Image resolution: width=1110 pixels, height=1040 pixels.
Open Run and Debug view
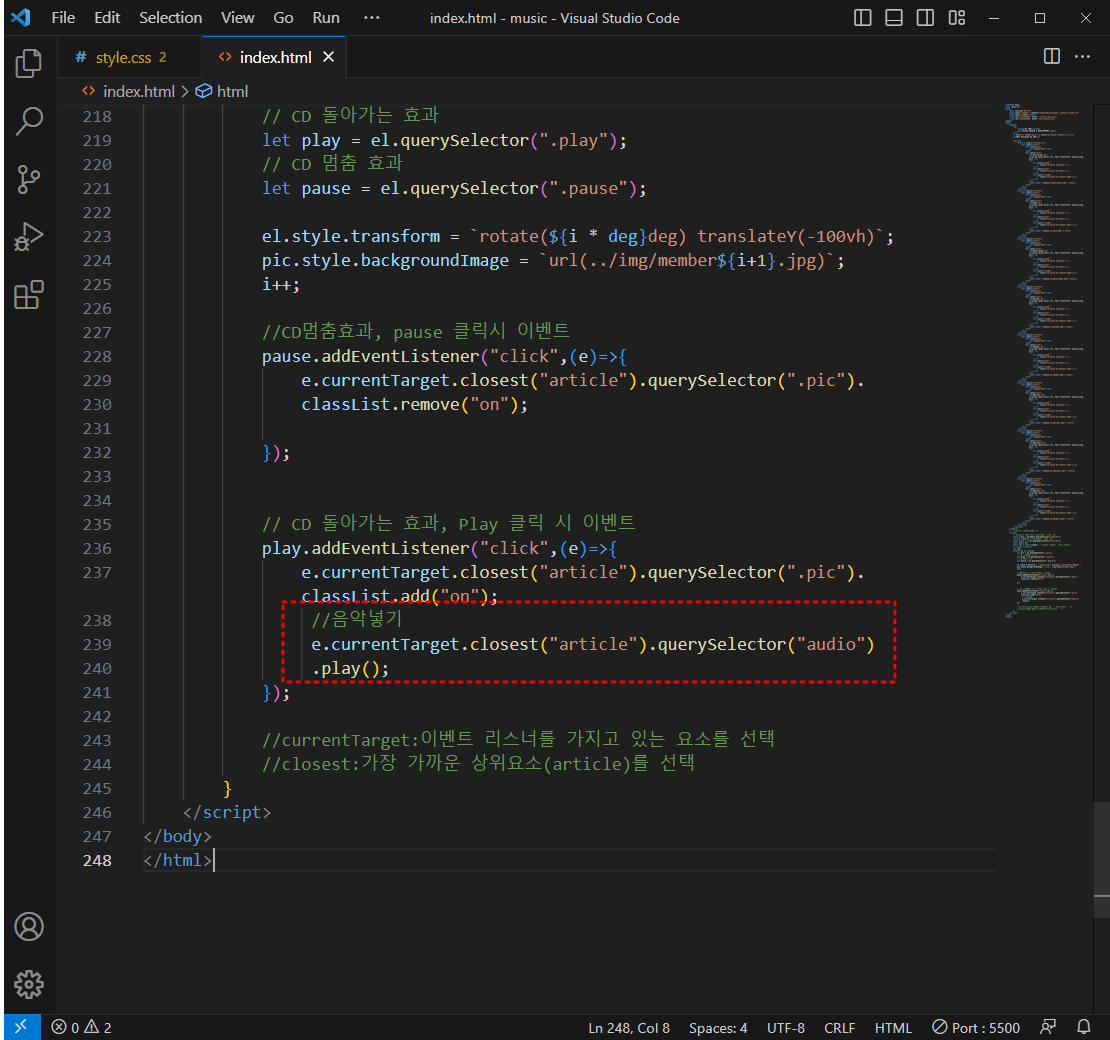point(29,236)
